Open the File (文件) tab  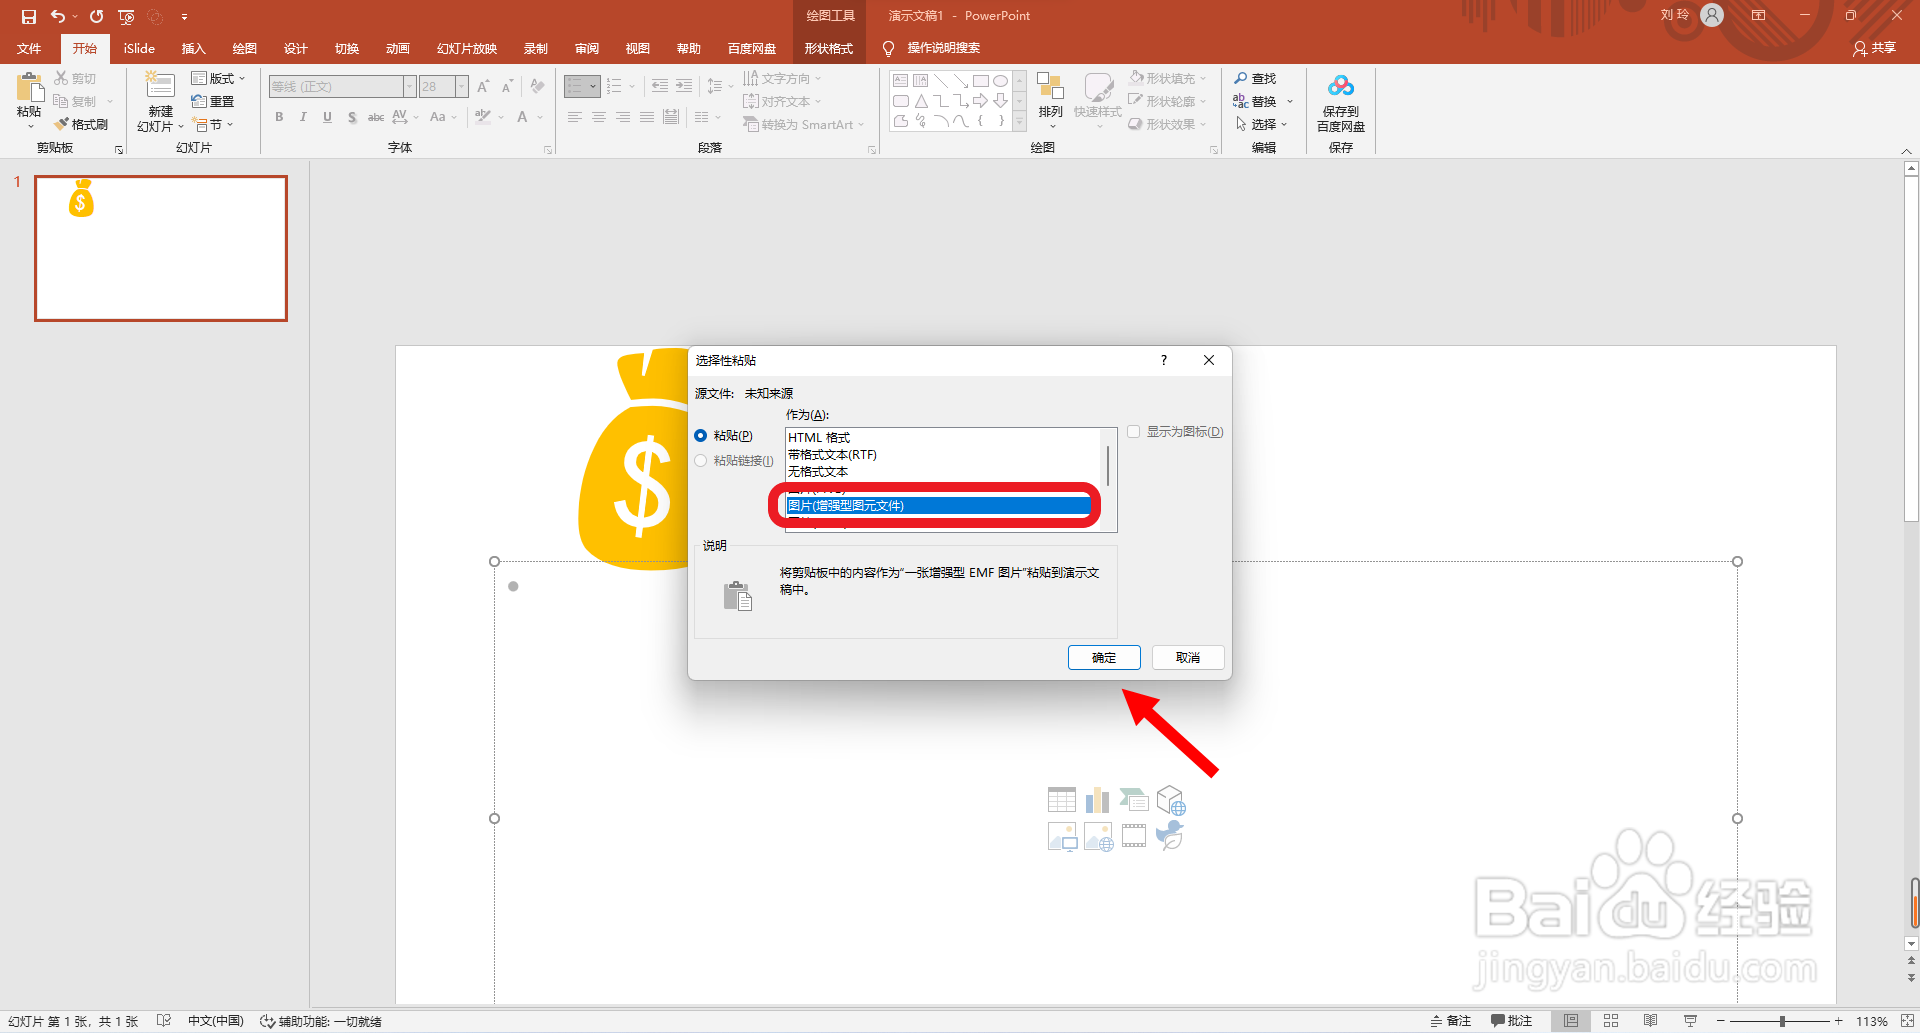tap(29, 48)
